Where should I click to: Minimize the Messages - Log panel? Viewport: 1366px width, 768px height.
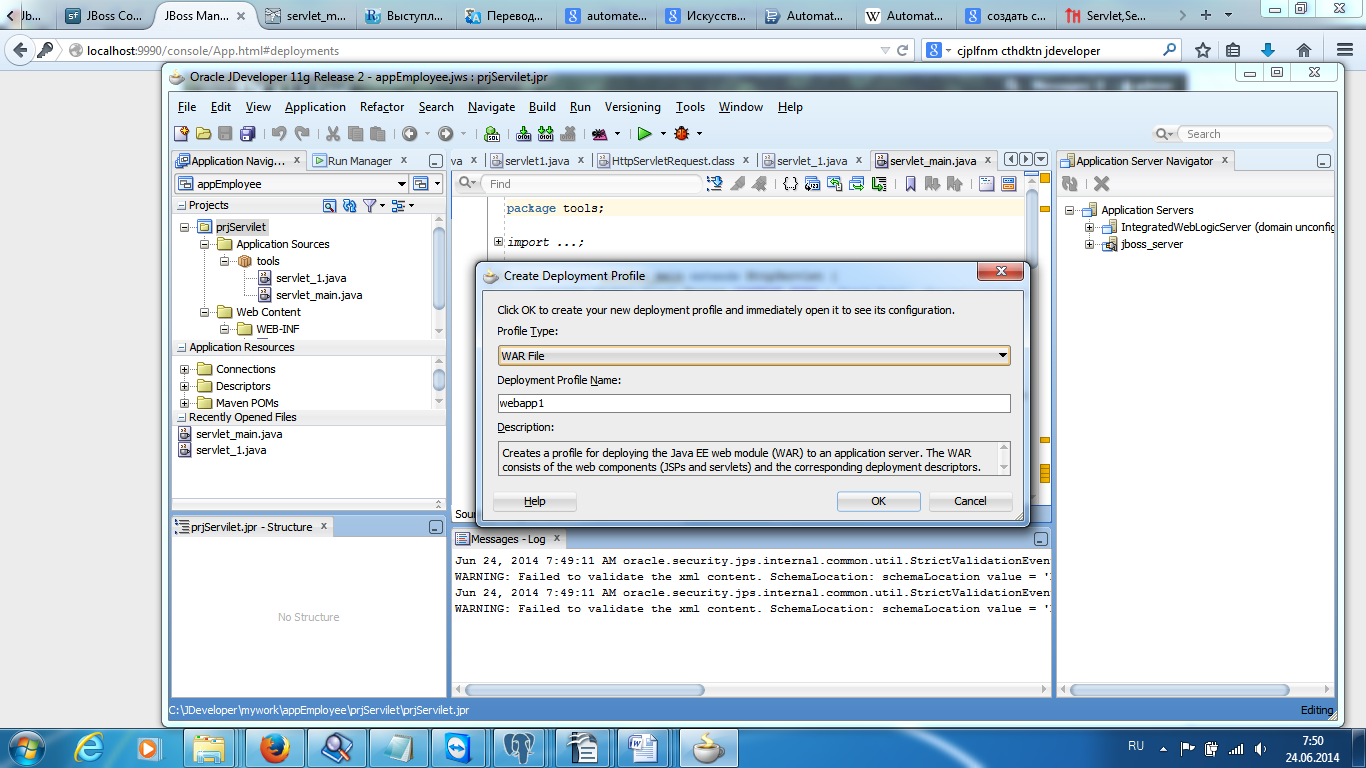pos(1040,539)
